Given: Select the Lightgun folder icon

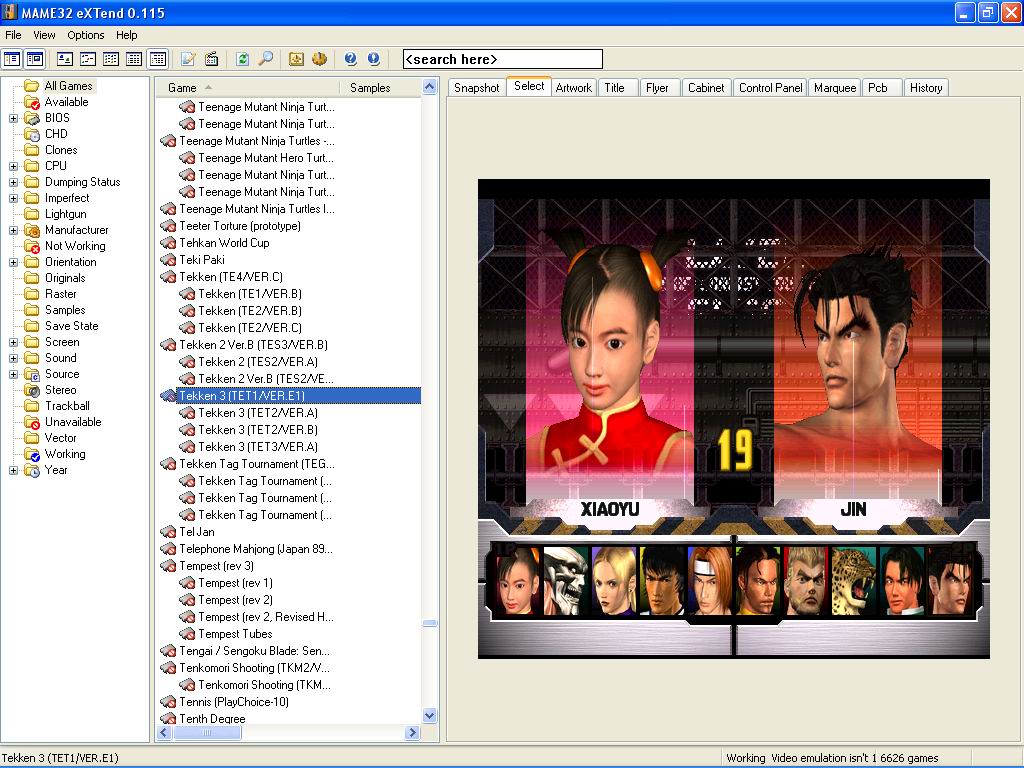Looking at the screenshot, I should (x=32, y=214).
